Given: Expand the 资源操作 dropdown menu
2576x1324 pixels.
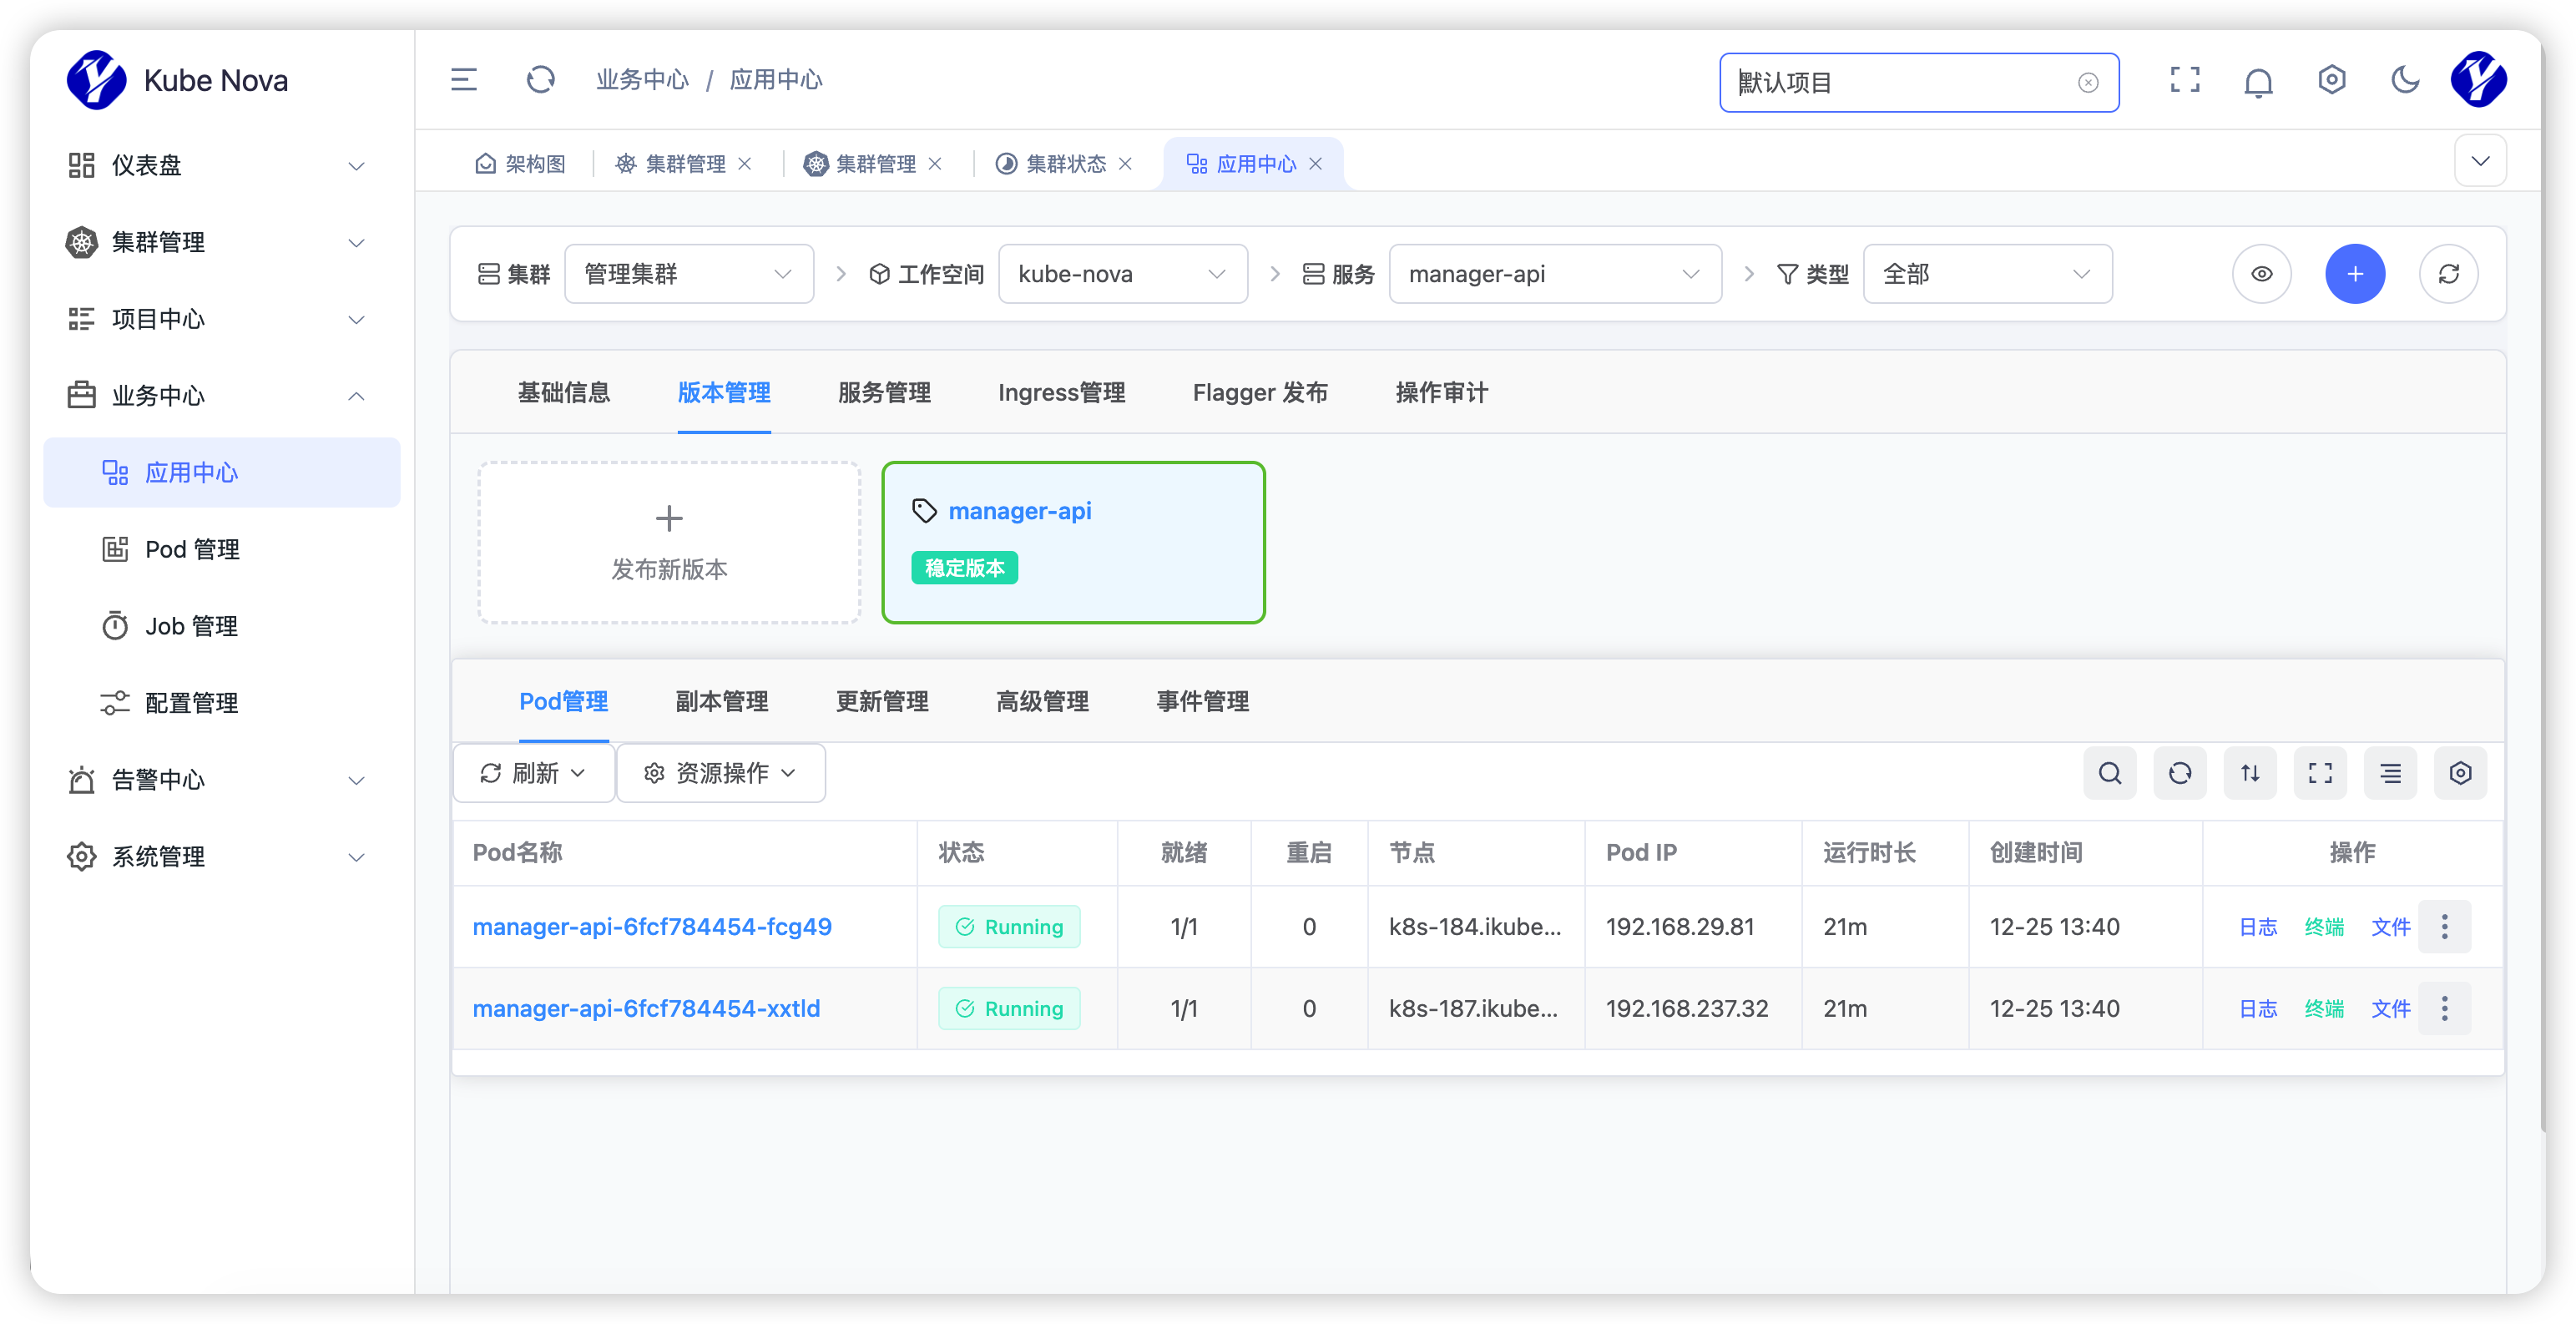Looking at the screenshot, I should coord(720,773).
